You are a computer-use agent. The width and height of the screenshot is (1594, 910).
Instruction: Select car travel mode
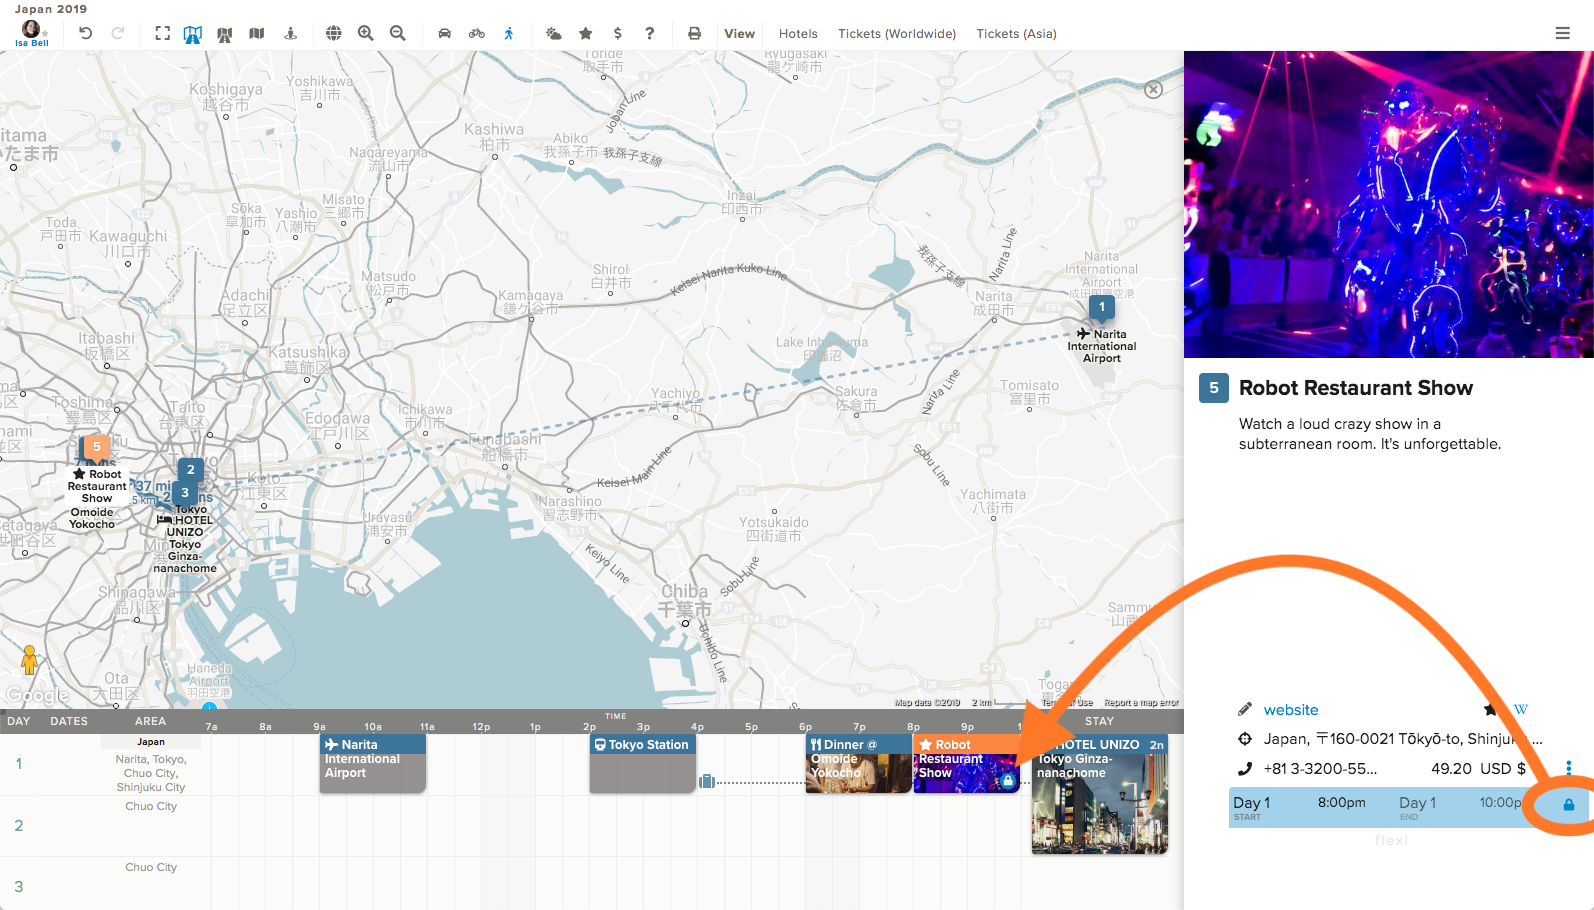445,33
